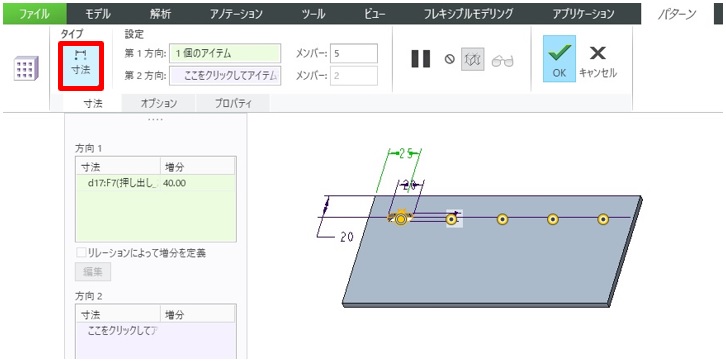Pause the pattern tool
Screen dimensions: 726x363
(x=420, y=59)
